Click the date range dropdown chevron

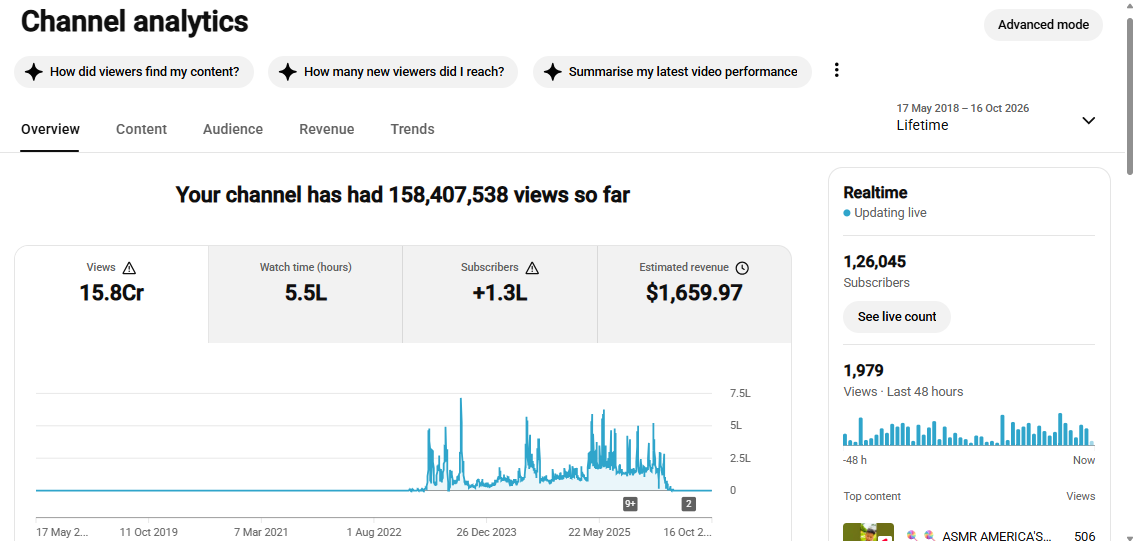tap(1088, 121)
